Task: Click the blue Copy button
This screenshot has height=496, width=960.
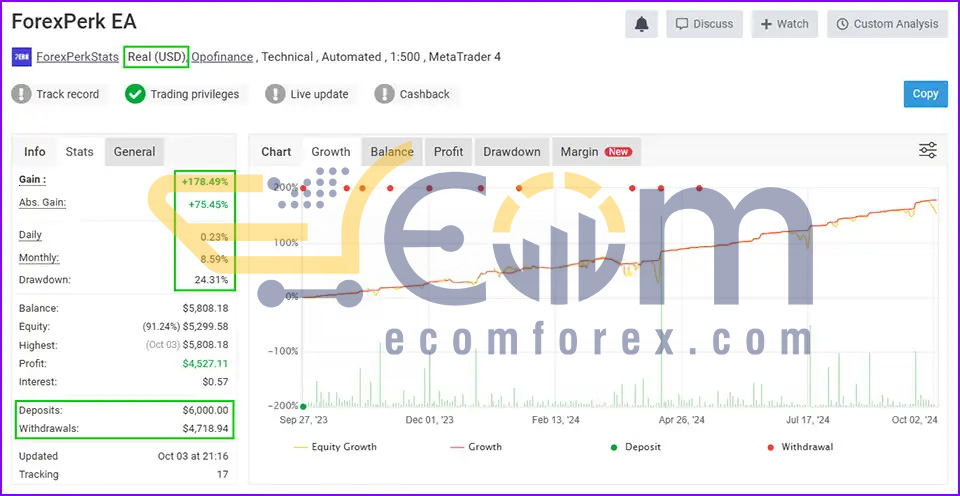Action: 925,94
